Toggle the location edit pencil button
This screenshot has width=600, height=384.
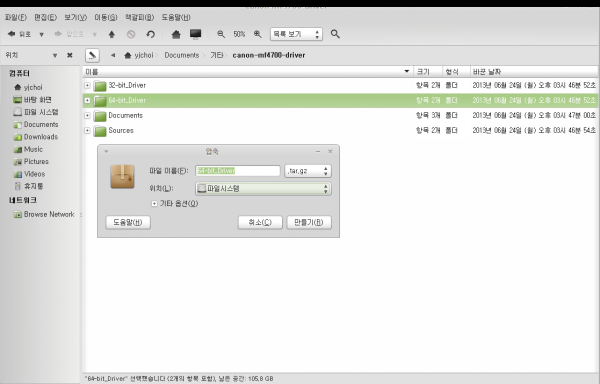pos(92,55)
